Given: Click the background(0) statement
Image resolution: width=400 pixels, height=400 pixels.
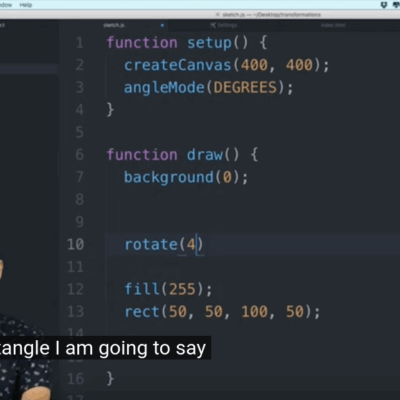Looking at the screenshot, I should [x=186, y=177].
